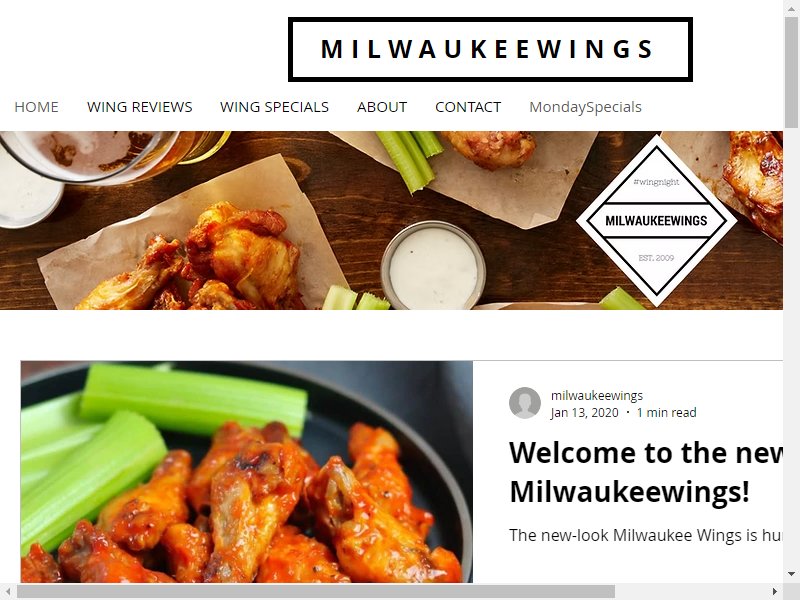Open the MondaySpecials nav link
Screen dimensions: 800x600
point(585,107)
